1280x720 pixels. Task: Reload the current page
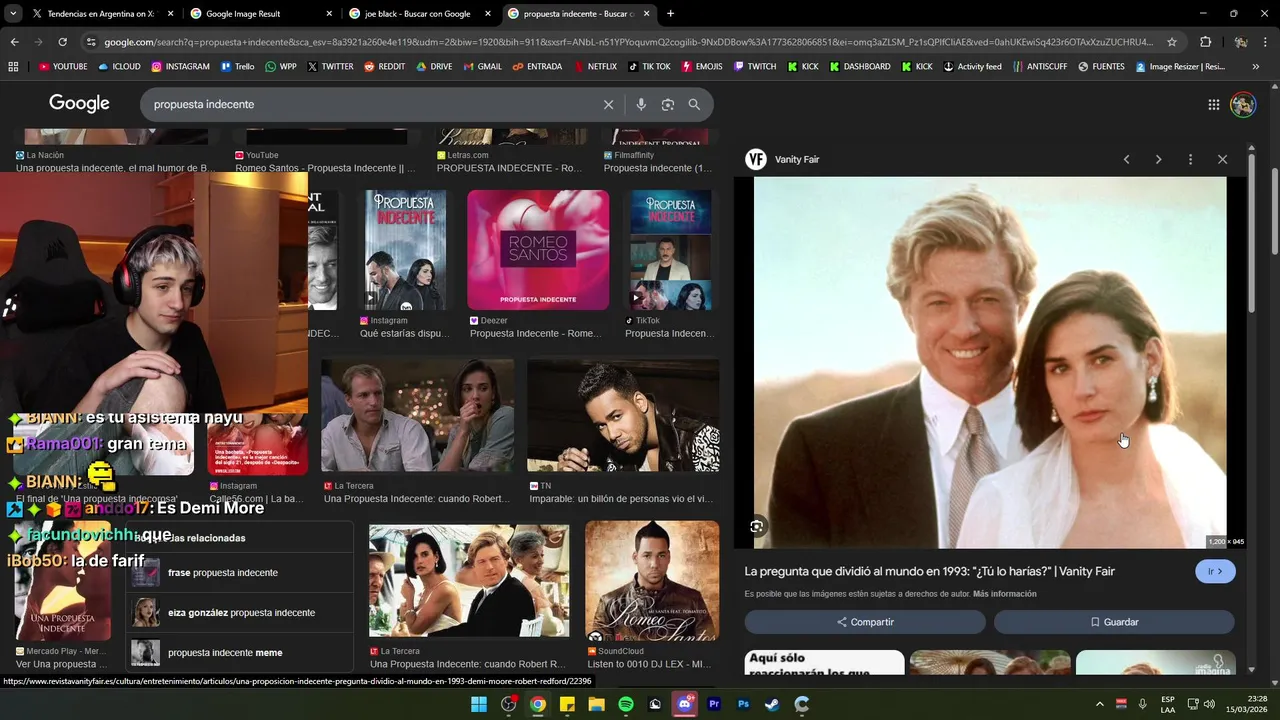[x=62, y=42]
